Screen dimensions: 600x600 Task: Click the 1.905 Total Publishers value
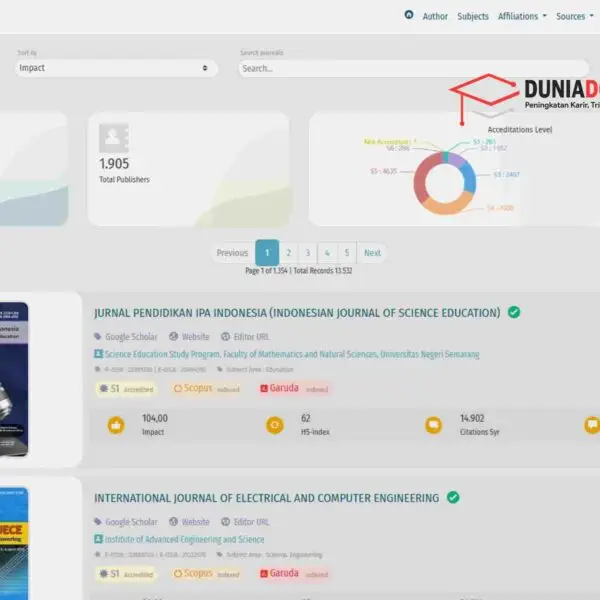[114, 164]
